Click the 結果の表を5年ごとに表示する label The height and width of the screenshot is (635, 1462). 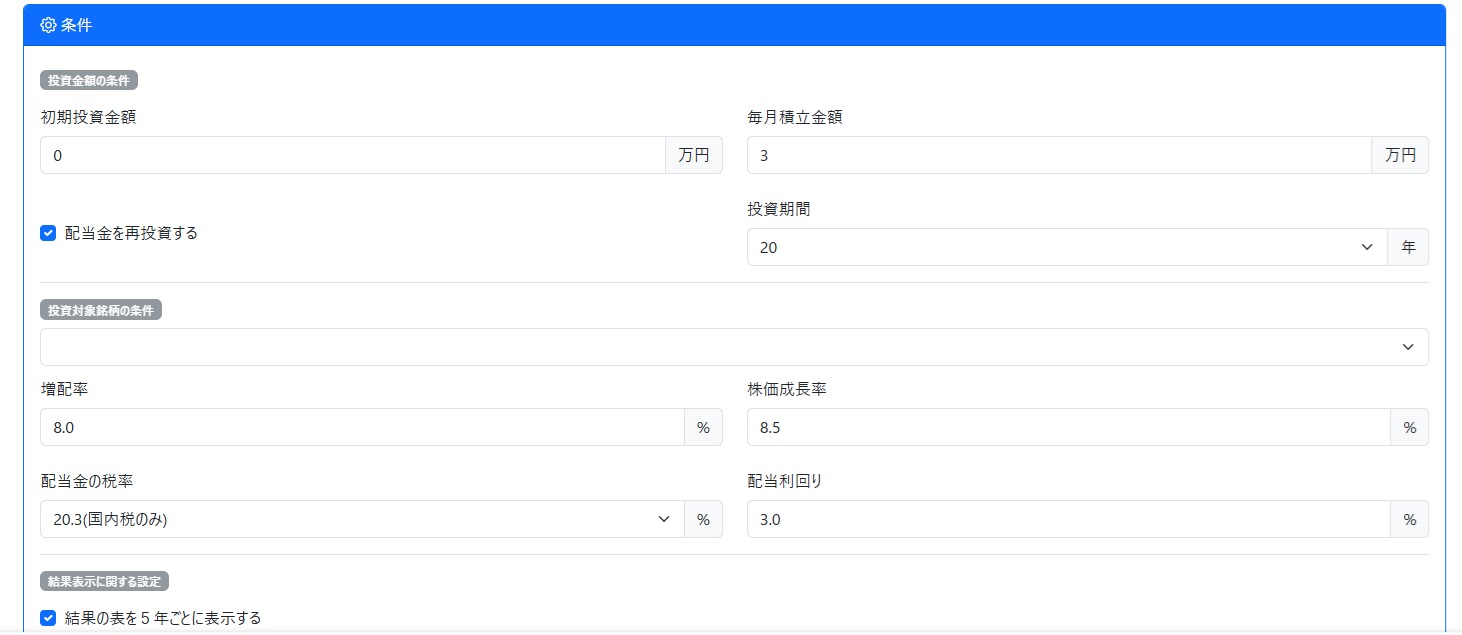(x=163, y=618)
